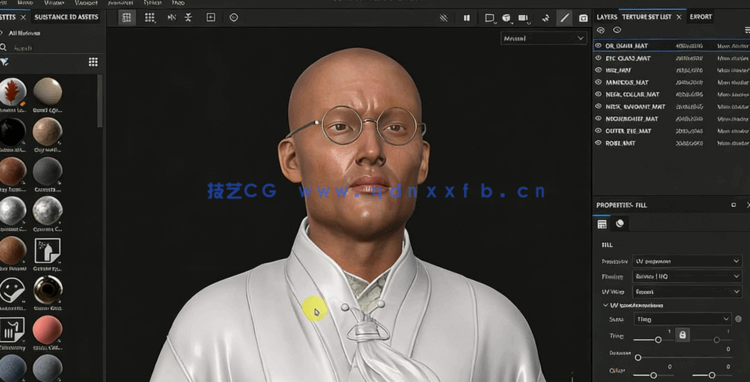Select the beige smooth sphere material
Screen dimensions: 750x382
click(47, 91)
